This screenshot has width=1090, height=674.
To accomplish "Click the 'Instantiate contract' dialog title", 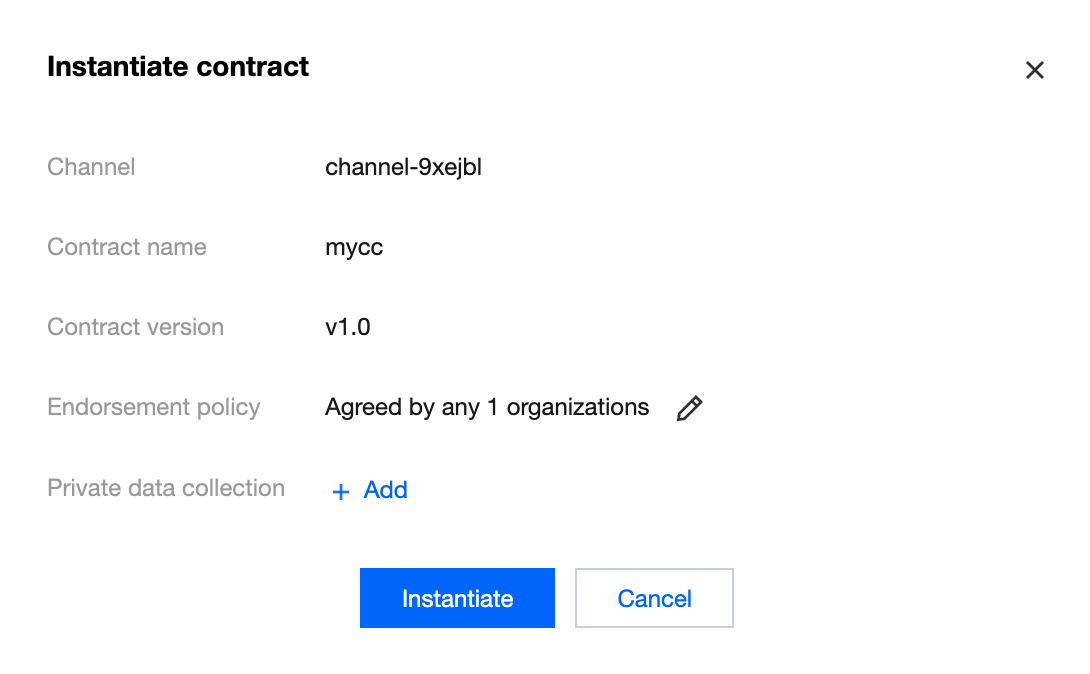I will point(178,67).
